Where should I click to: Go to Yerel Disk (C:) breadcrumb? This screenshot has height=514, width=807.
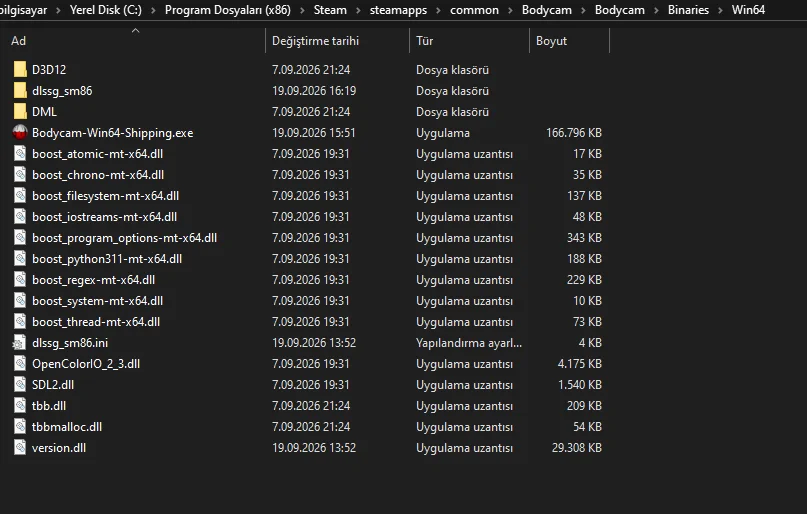point(106,10)
